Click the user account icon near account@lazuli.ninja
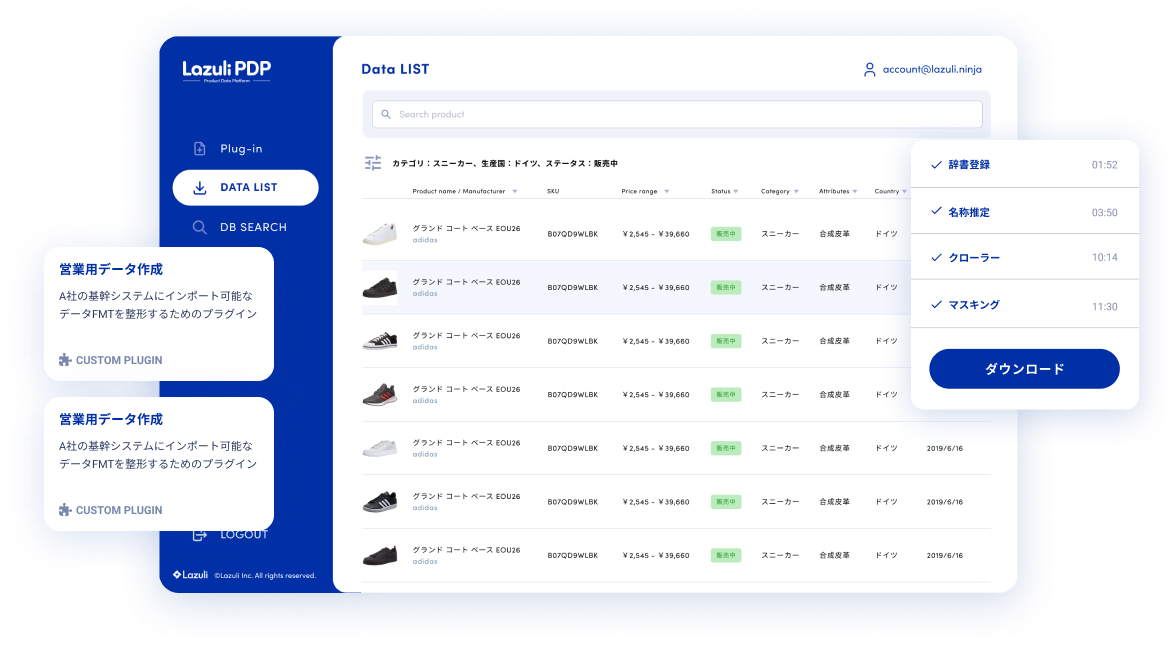1175x645 pixels. (869, 69)
